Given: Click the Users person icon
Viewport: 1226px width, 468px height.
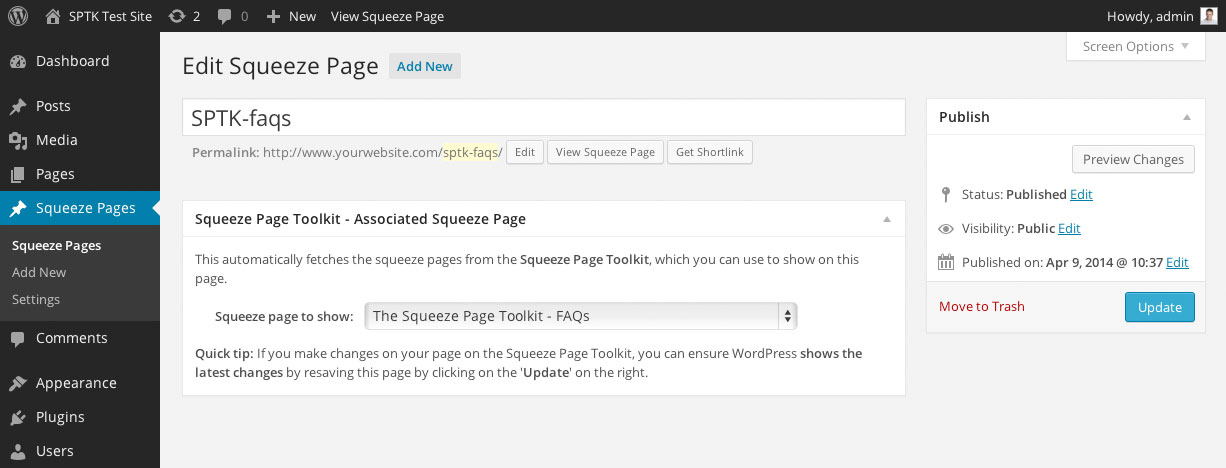Looking at the screenshot, I should tap(18, 451).
